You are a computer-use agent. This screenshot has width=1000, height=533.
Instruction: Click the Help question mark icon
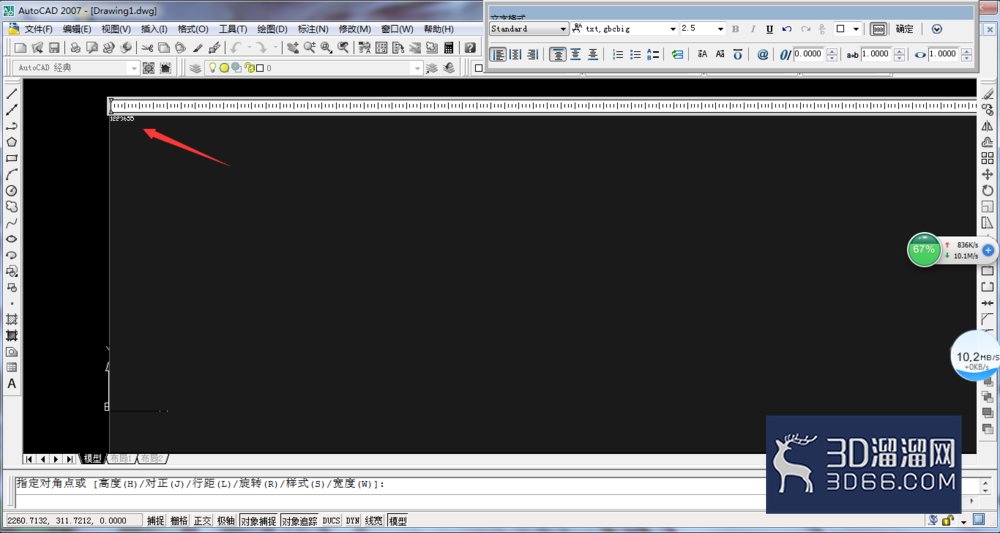470,48
